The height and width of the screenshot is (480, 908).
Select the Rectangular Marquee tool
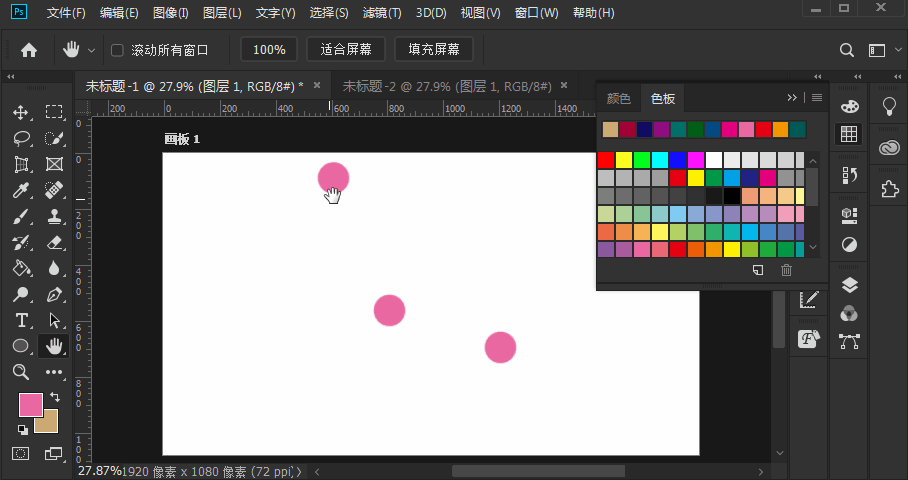pos(54,112)
